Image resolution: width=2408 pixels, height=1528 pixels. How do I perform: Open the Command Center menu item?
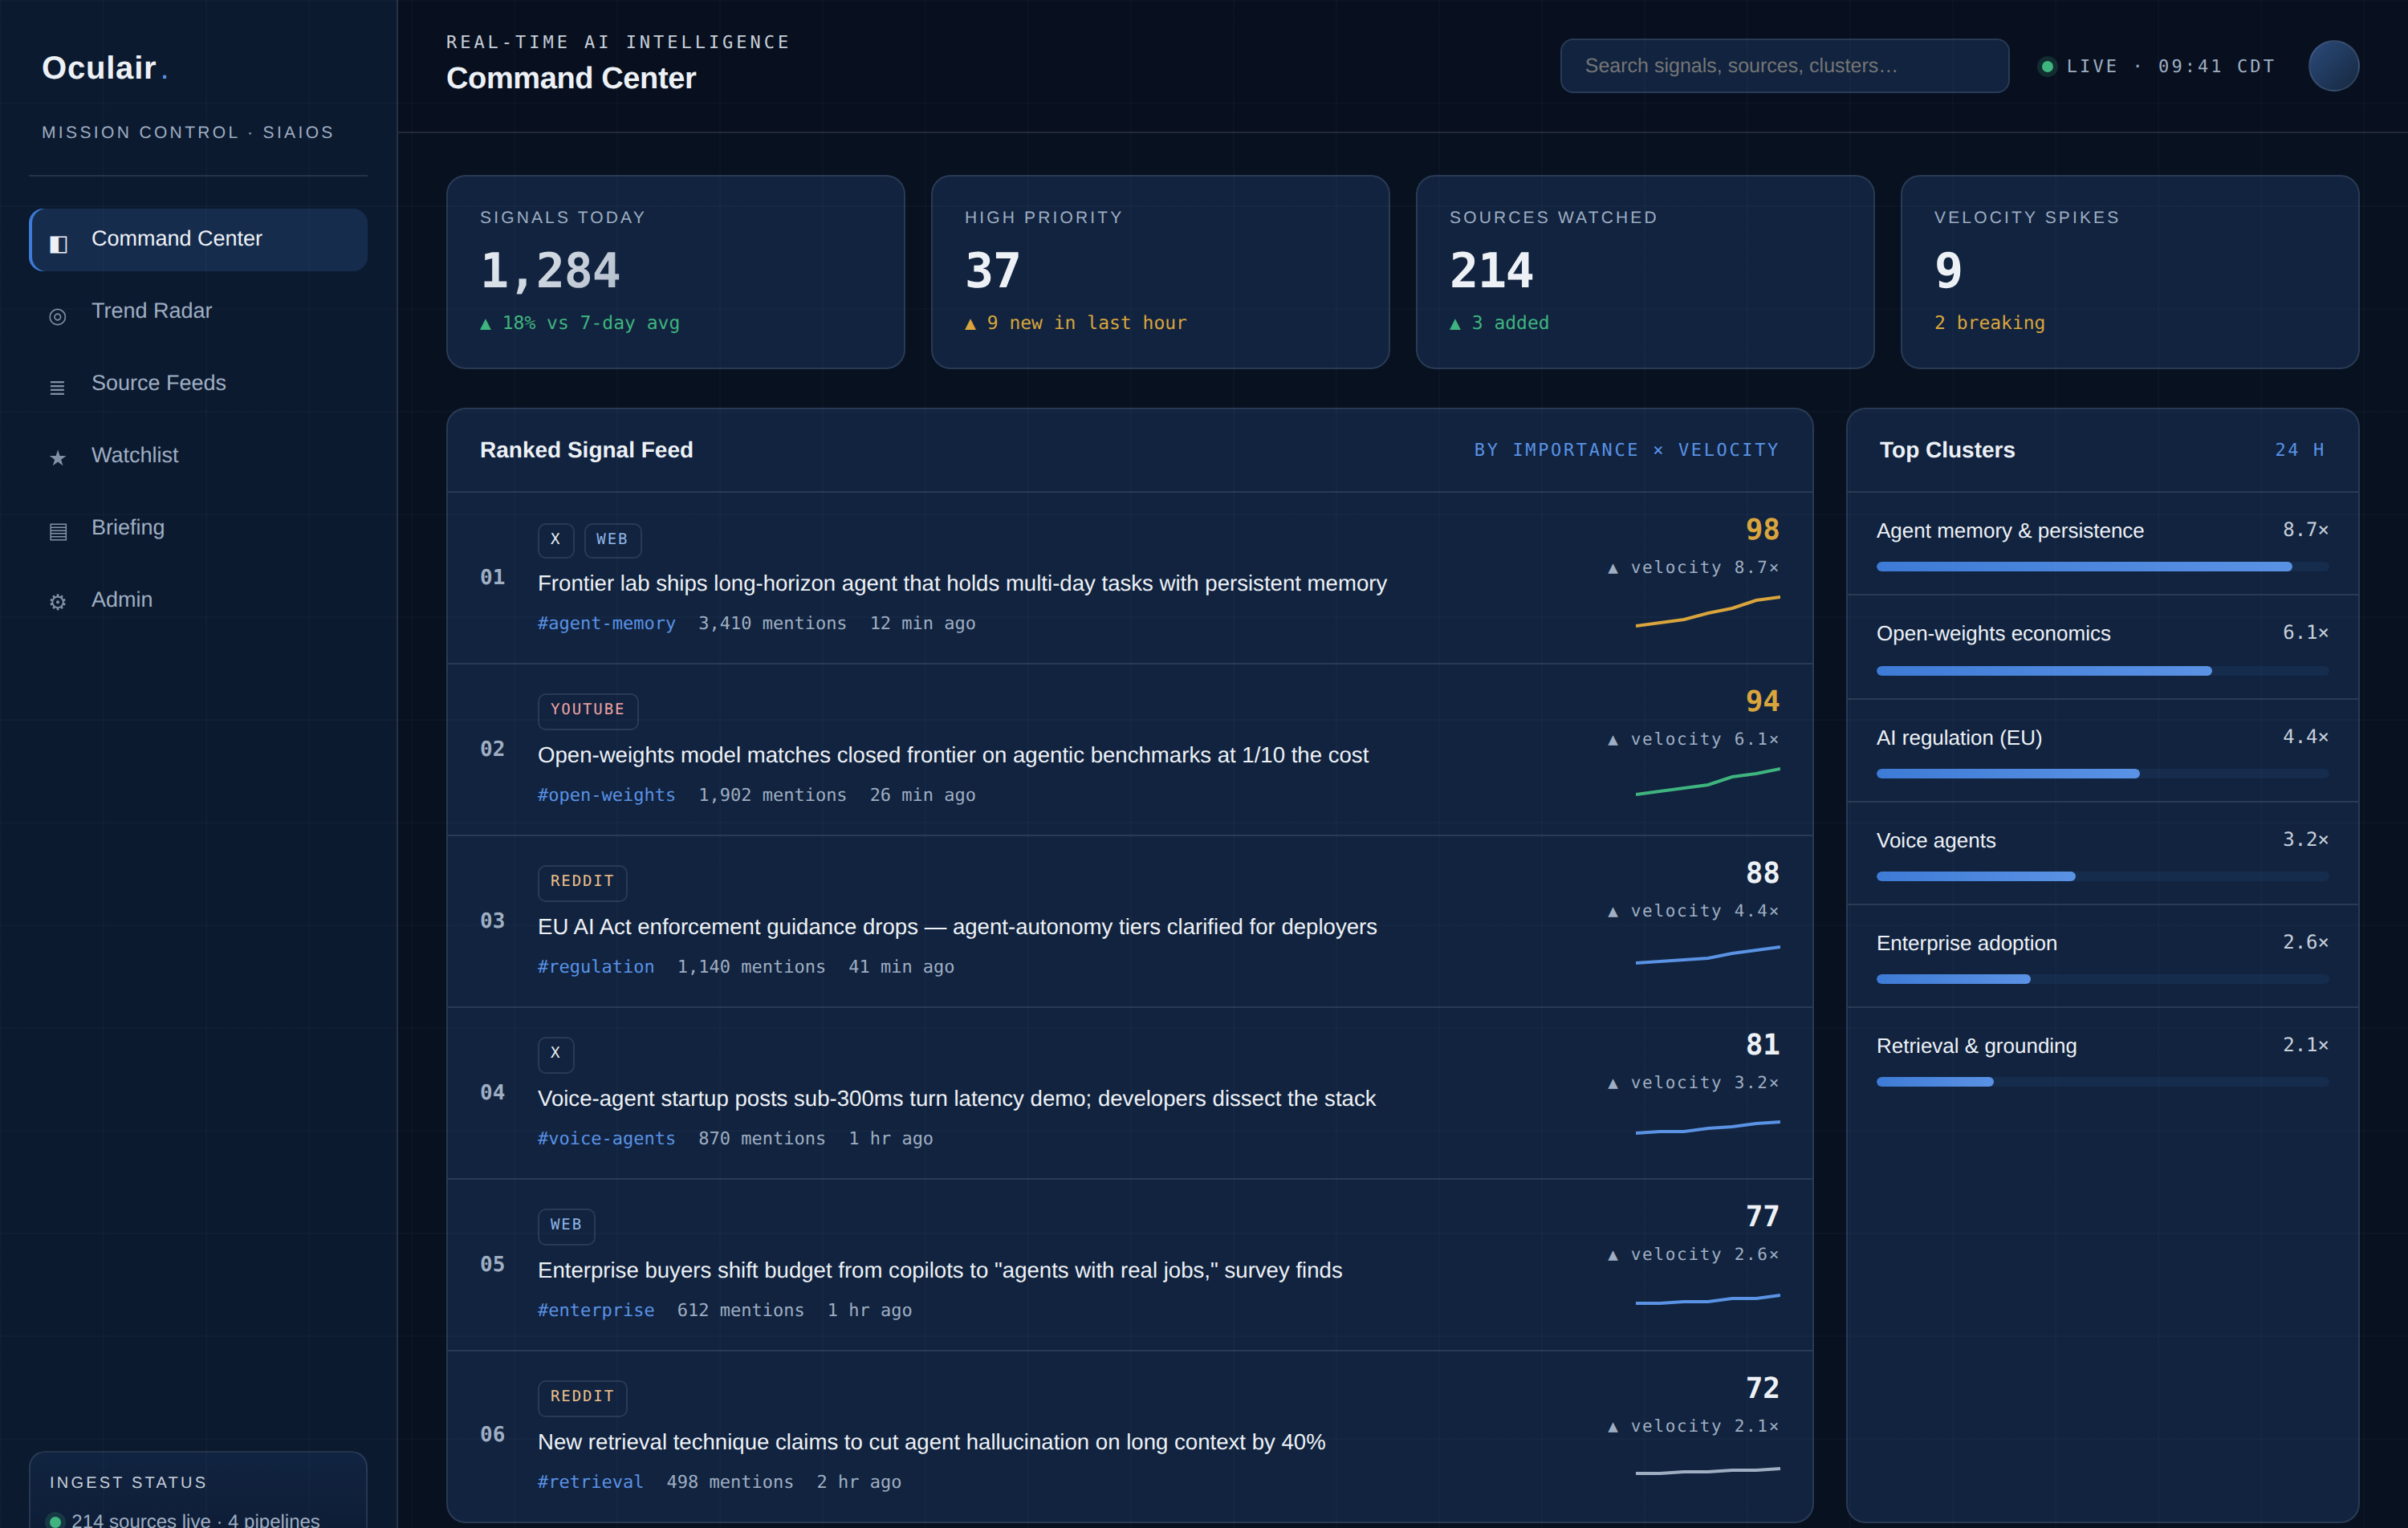pyautogui.click(x=198, y=239)
